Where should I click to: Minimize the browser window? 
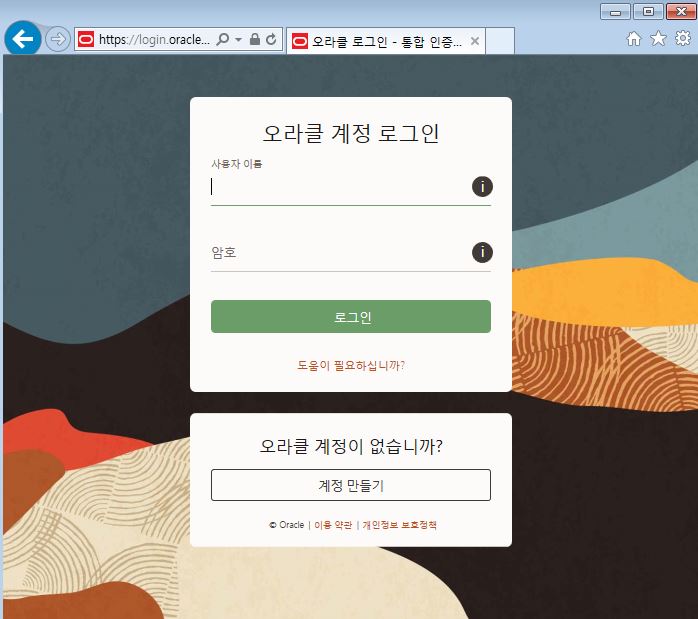point(615,12)
